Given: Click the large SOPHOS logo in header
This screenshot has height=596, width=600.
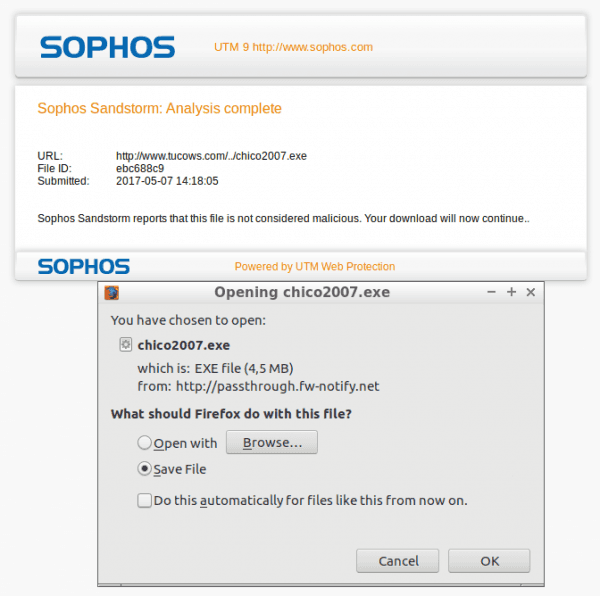Looking at the screenshot, I should (108, 47).
